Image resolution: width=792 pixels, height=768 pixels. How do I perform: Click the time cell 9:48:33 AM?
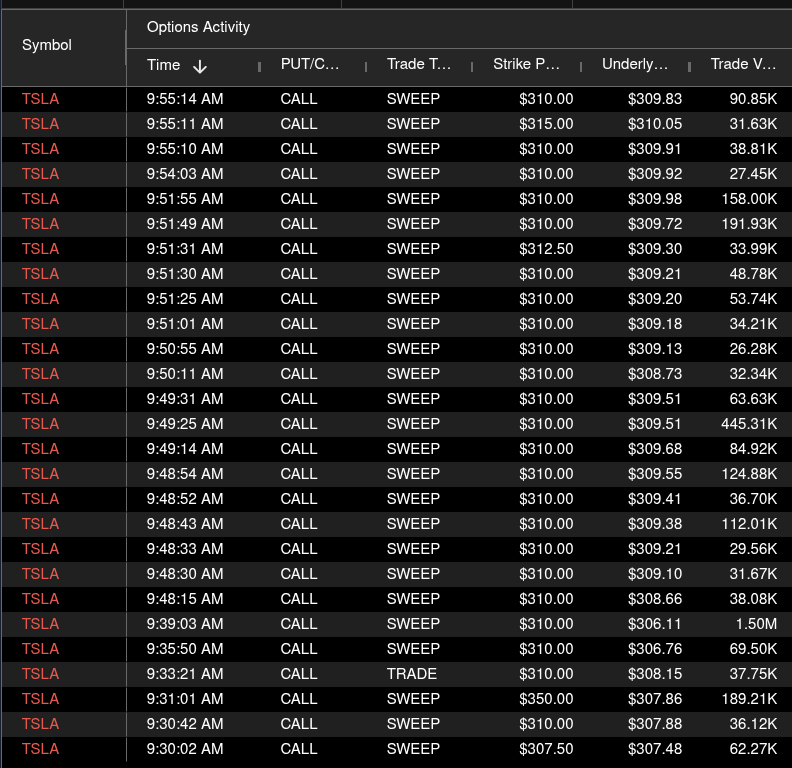tap(185, 549)
